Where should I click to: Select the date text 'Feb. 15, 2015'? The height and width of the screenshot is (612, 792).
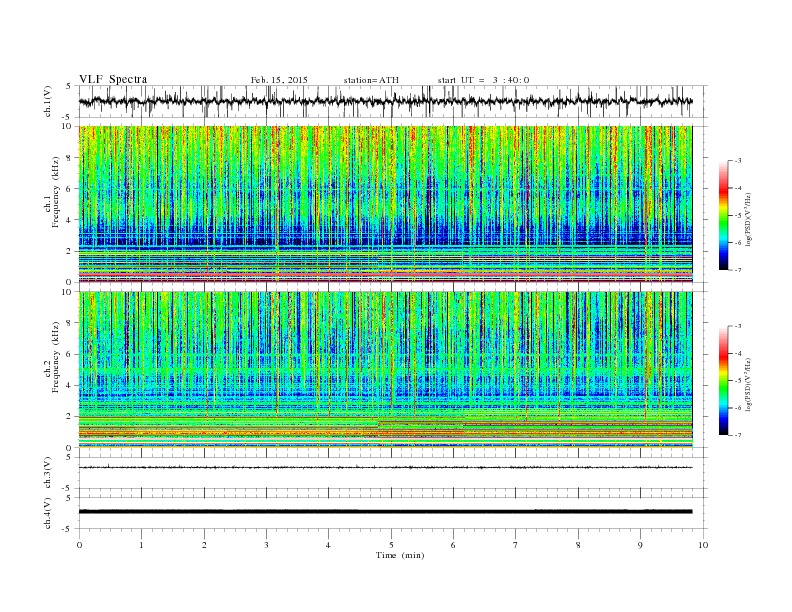pos(279,80)
